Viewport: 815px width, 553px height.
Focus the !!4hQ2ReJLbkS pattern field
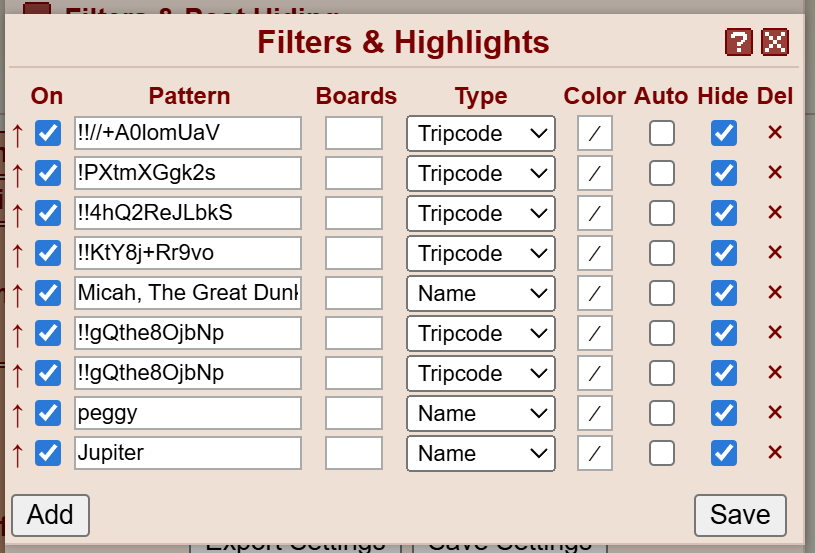tap(188, 213)
